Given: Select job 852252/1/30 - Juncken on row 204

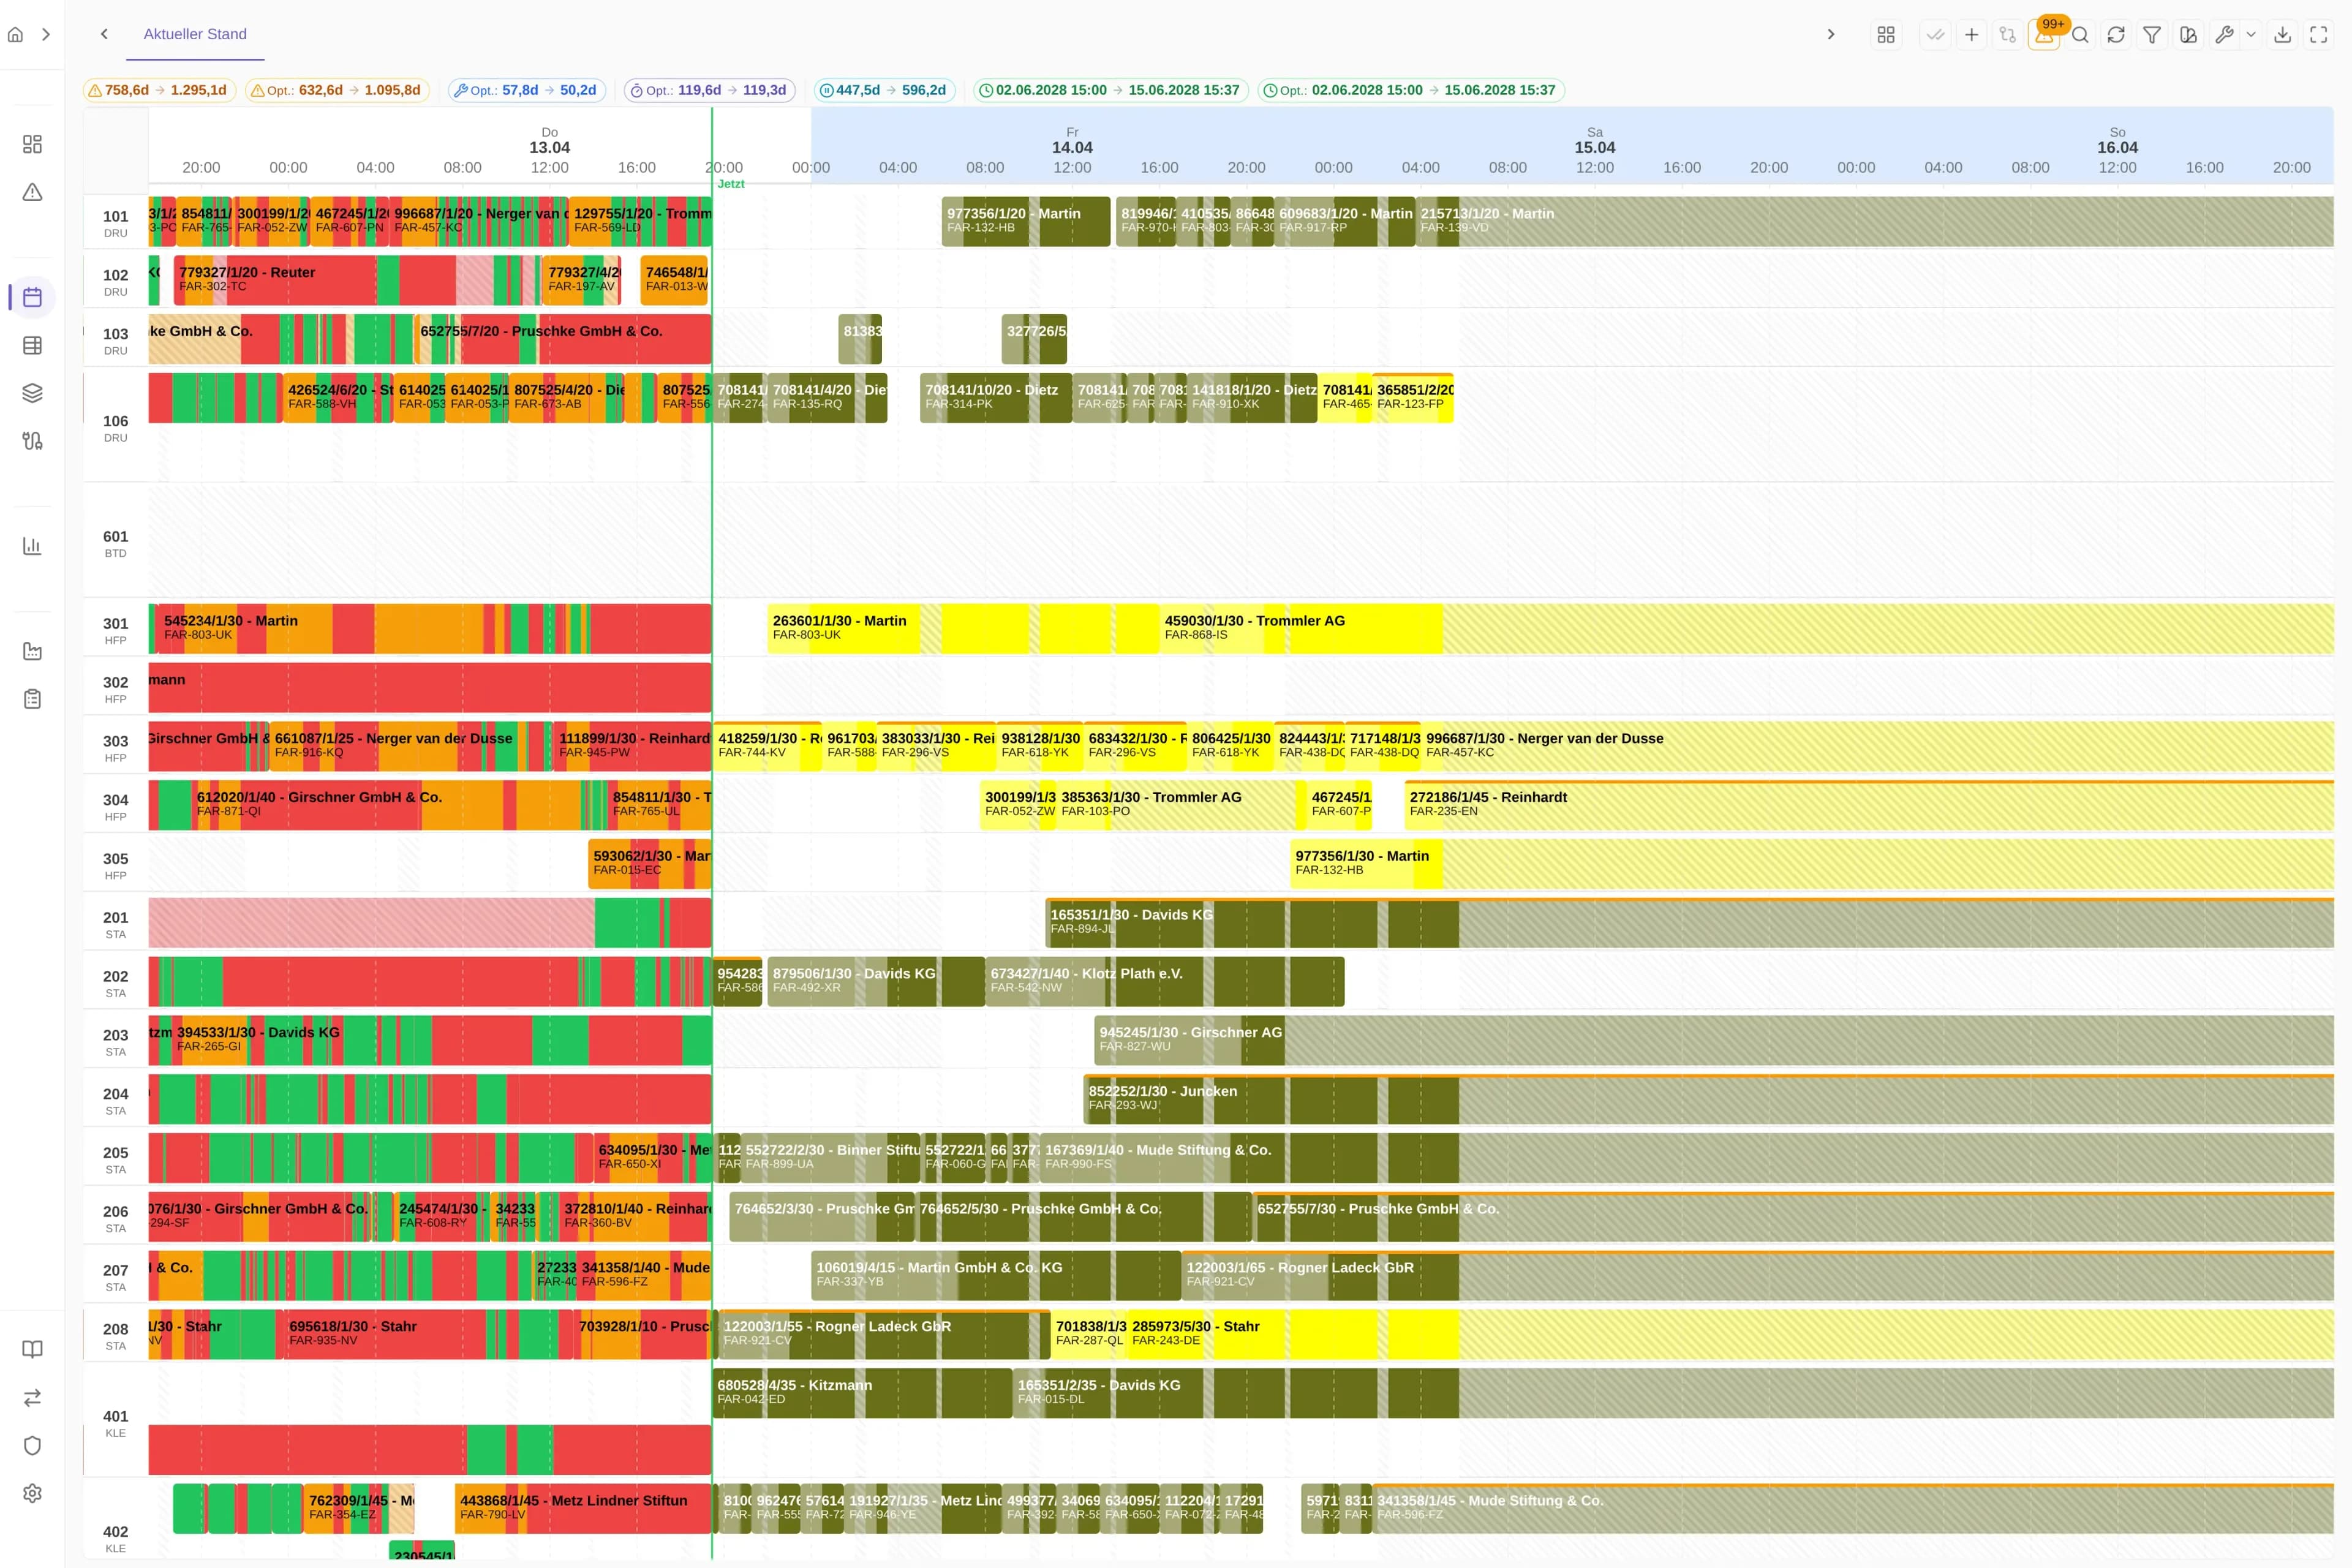Looking at the screenshot, I should (x=1708, y=1098).
